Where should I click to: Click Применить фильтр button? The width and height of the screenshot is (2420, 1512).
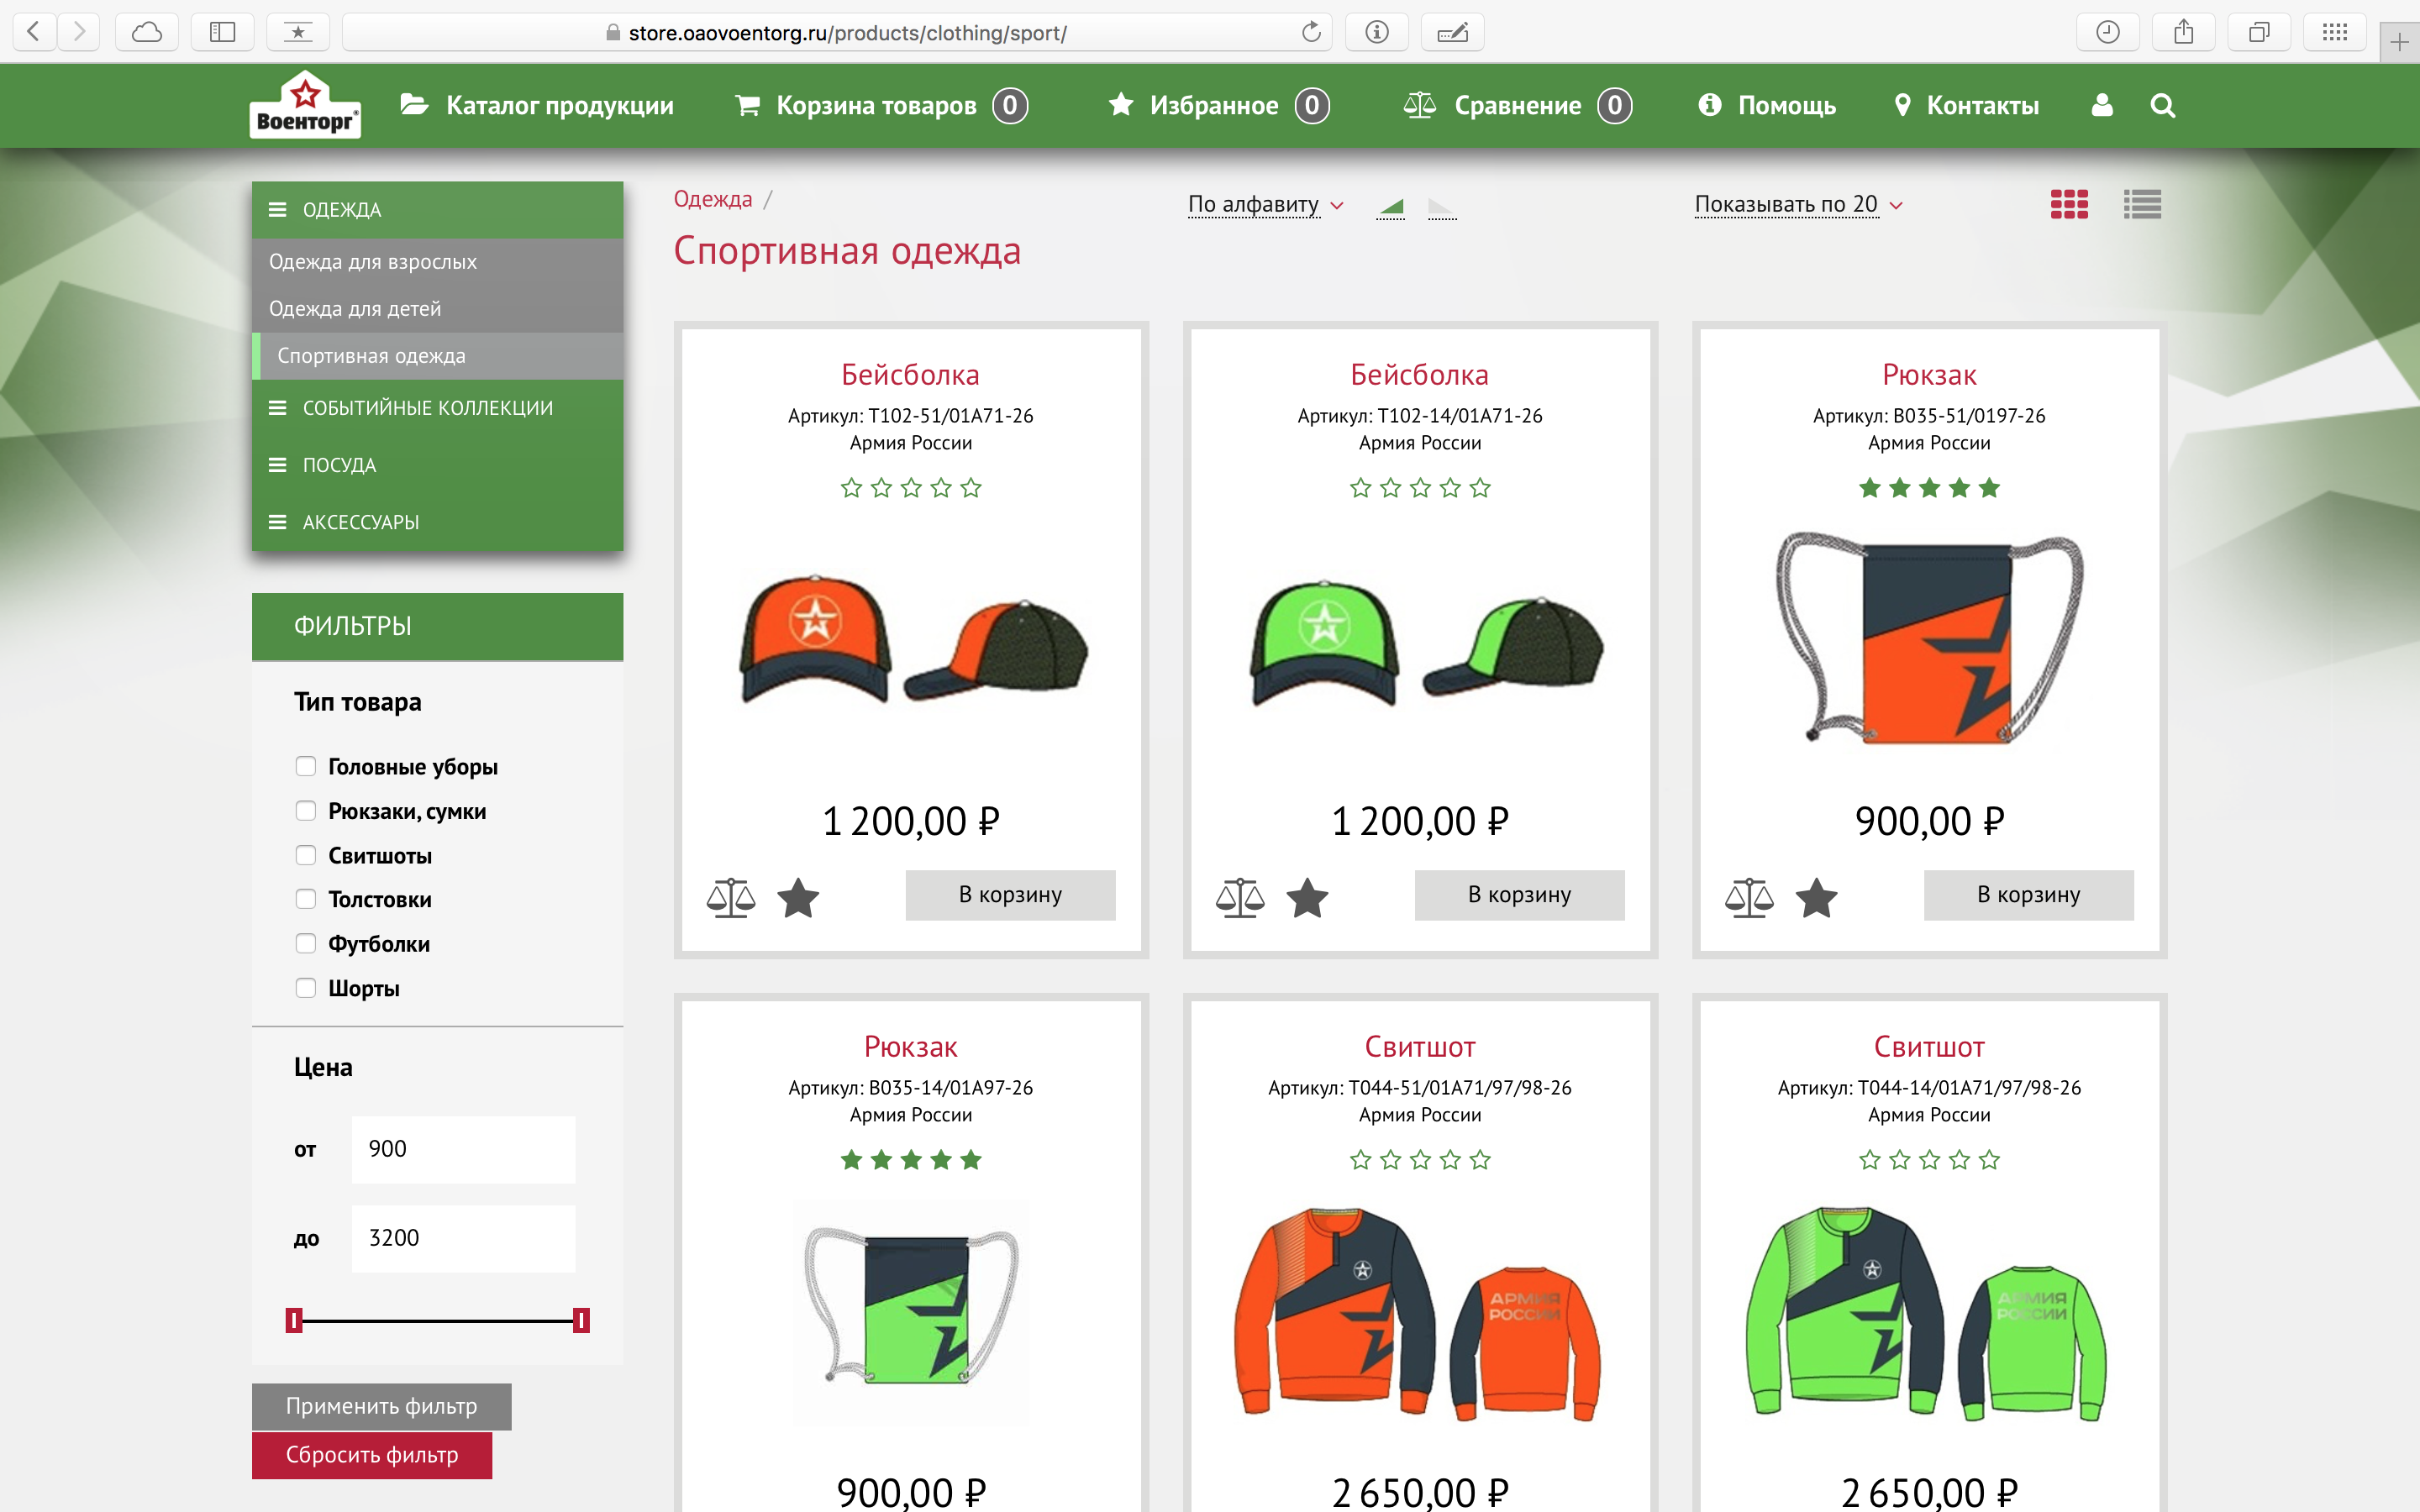(381, 1406)
